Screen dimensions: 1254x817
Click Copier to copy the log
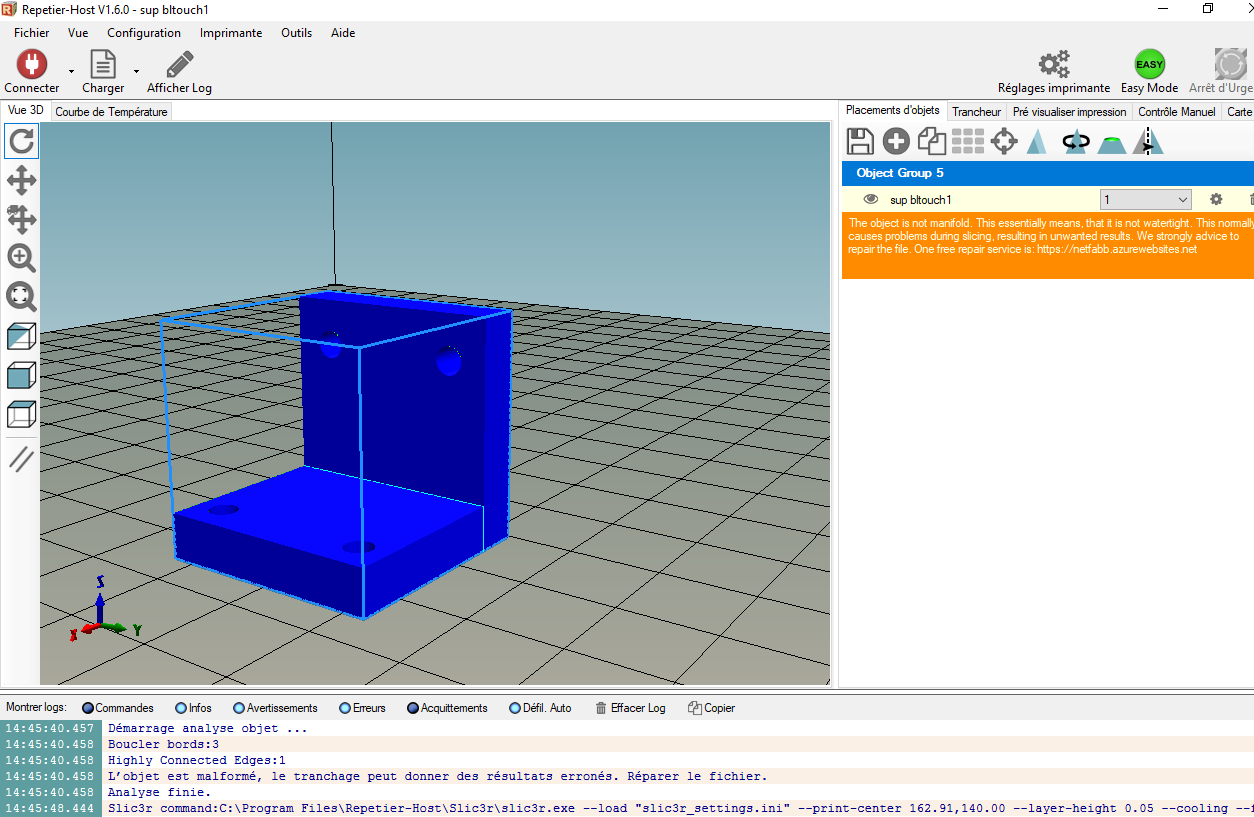coord(711,708)
